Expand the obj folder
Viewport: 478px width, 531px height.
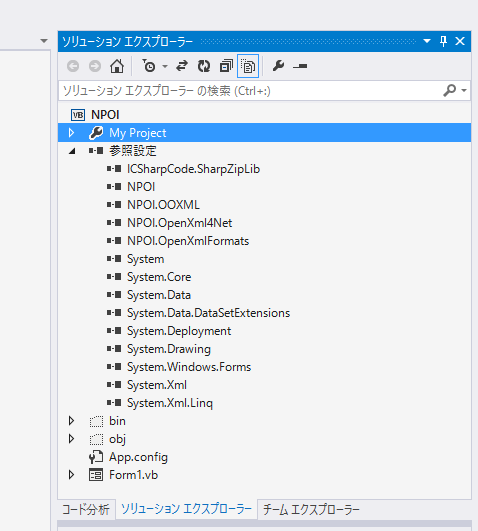tap(71, 439)
